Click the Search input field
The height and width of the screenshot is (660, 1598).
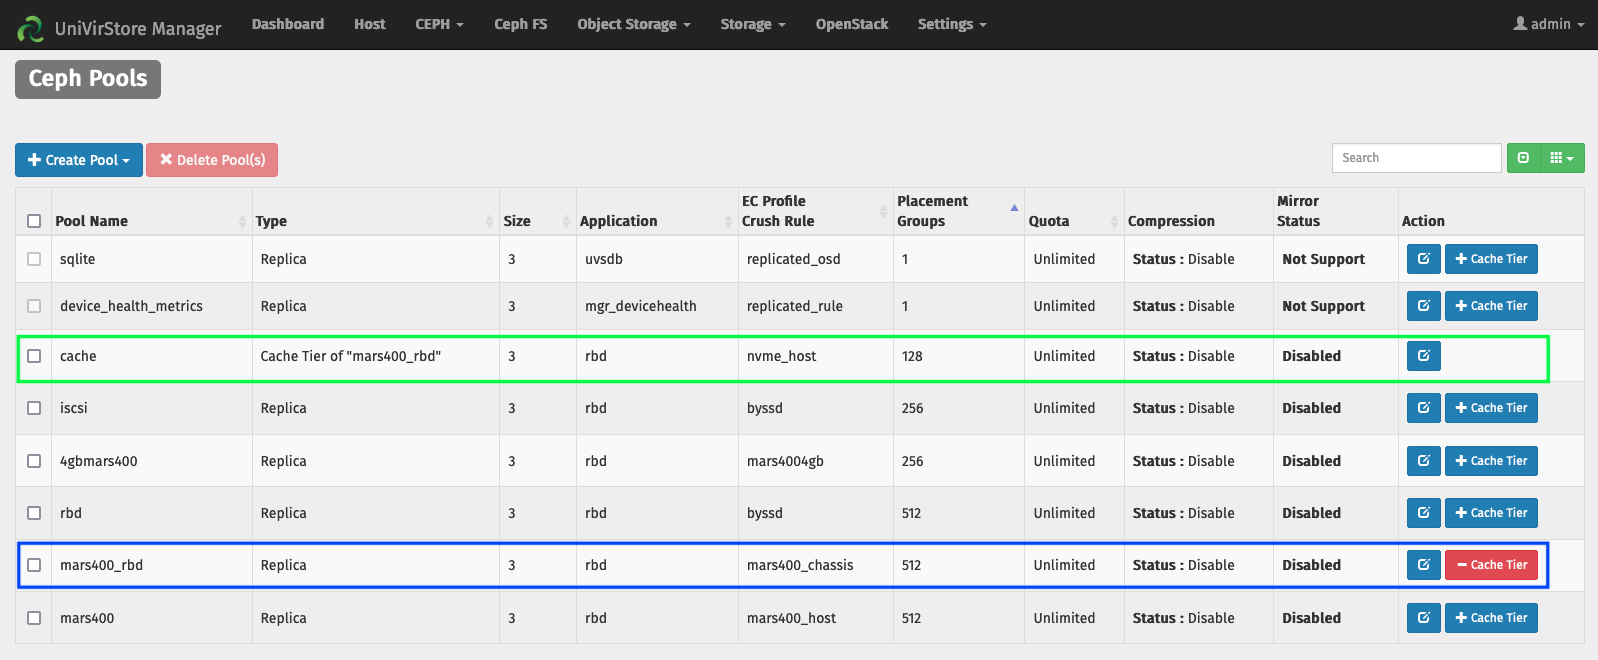pos(1416,158)
